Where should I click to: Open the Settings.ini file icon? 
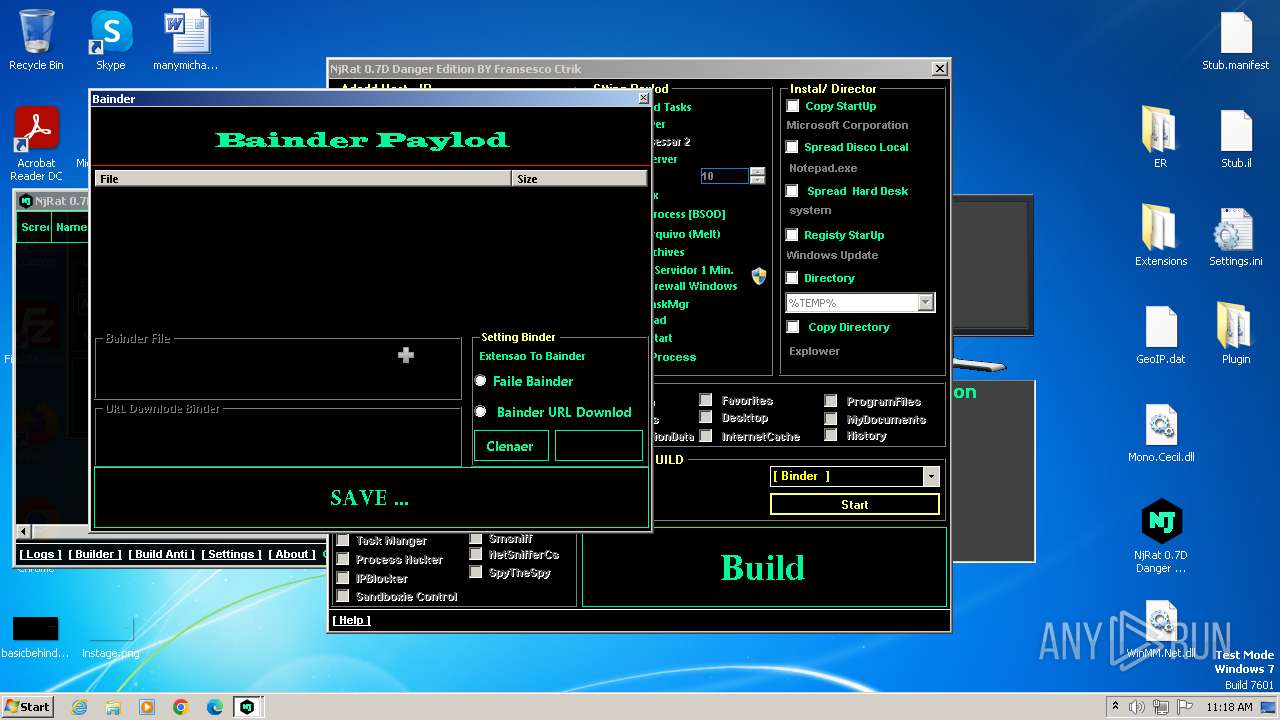(x=1236, y=234)
